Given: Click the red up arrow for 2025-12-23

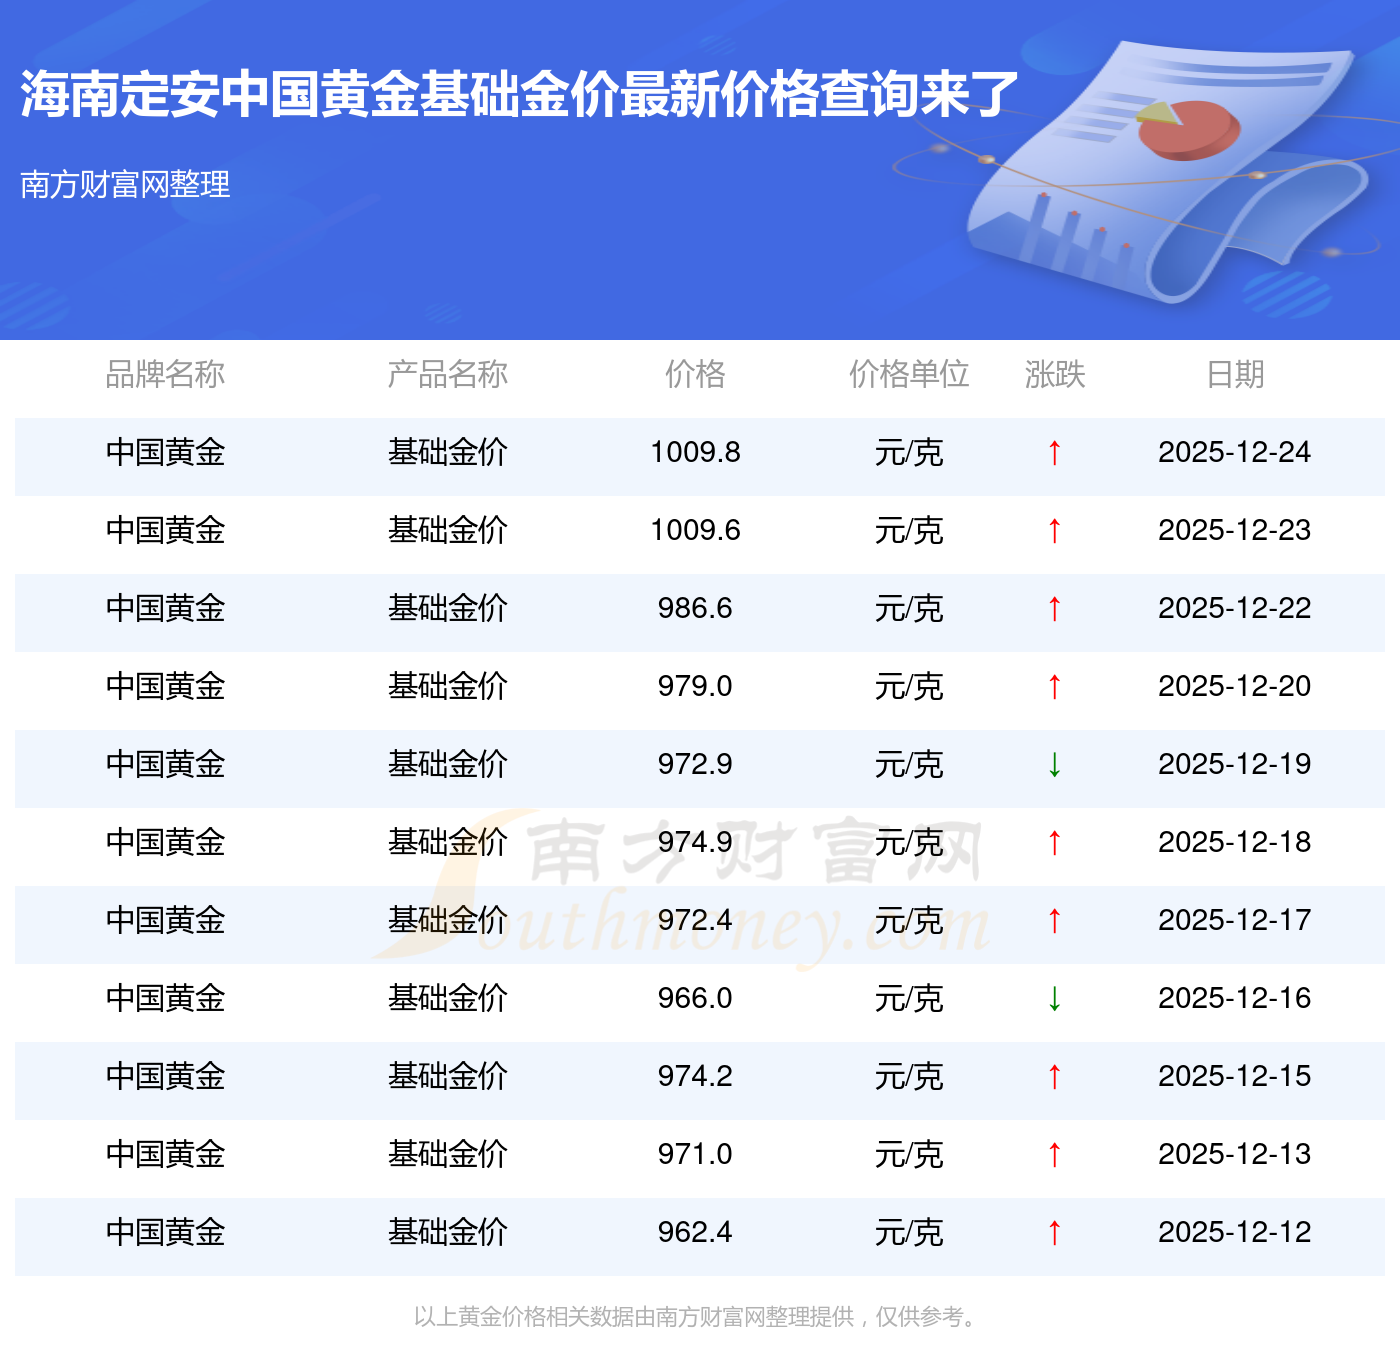Looking at the screenshot, I should point(1054,531).
